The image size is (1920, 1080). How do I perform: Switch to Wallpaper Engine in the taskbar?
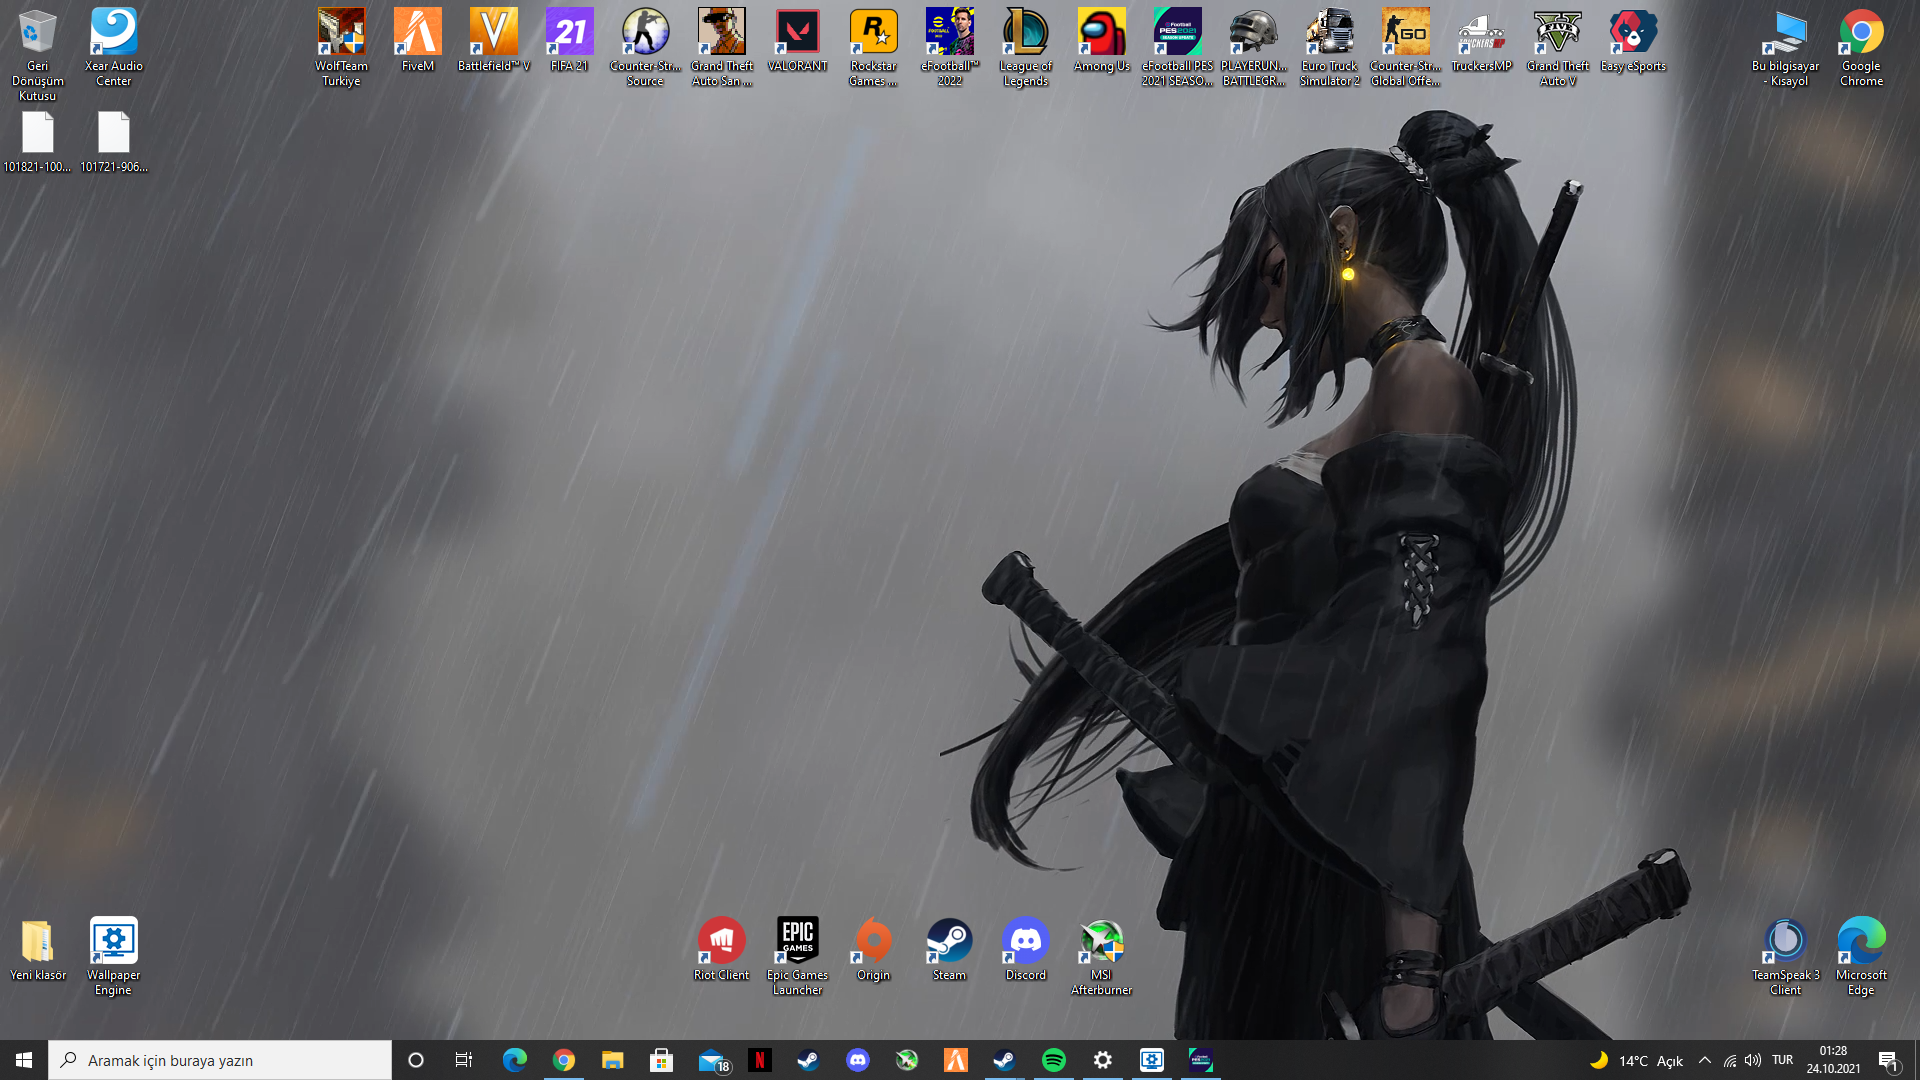point(1152,1060)
